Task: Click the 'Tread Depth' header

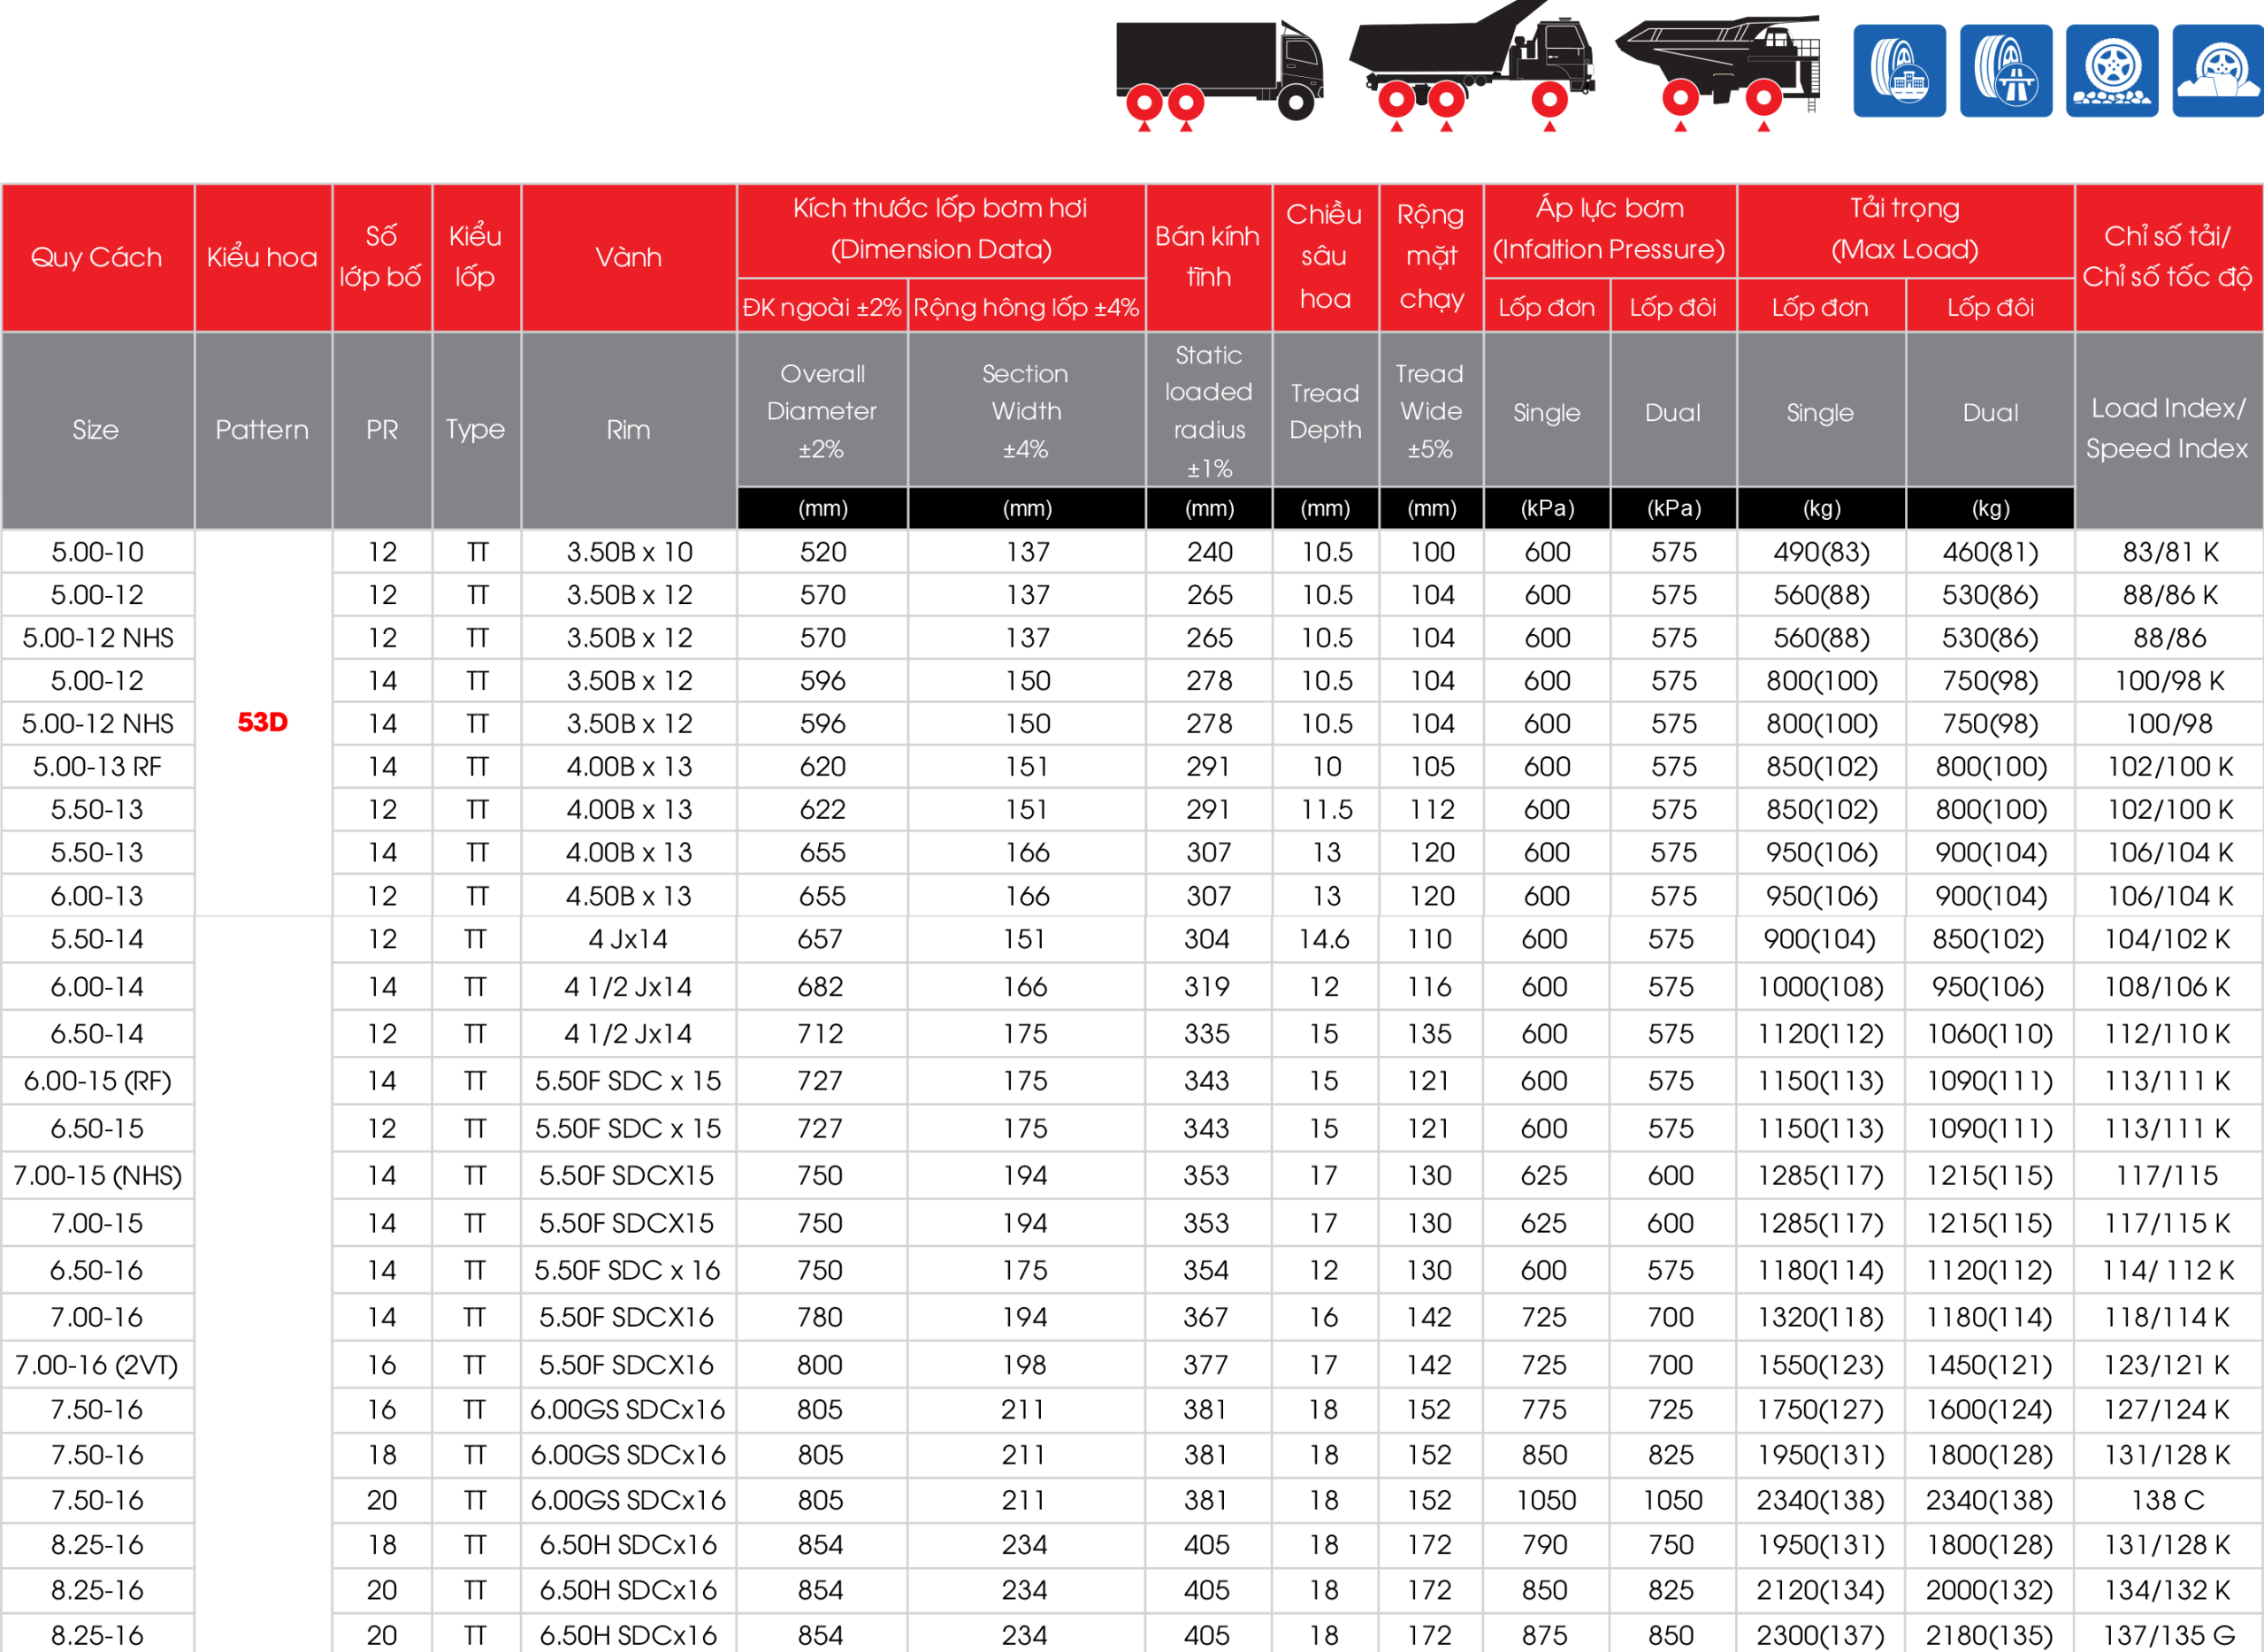Action: click(x=1325, y=410)
